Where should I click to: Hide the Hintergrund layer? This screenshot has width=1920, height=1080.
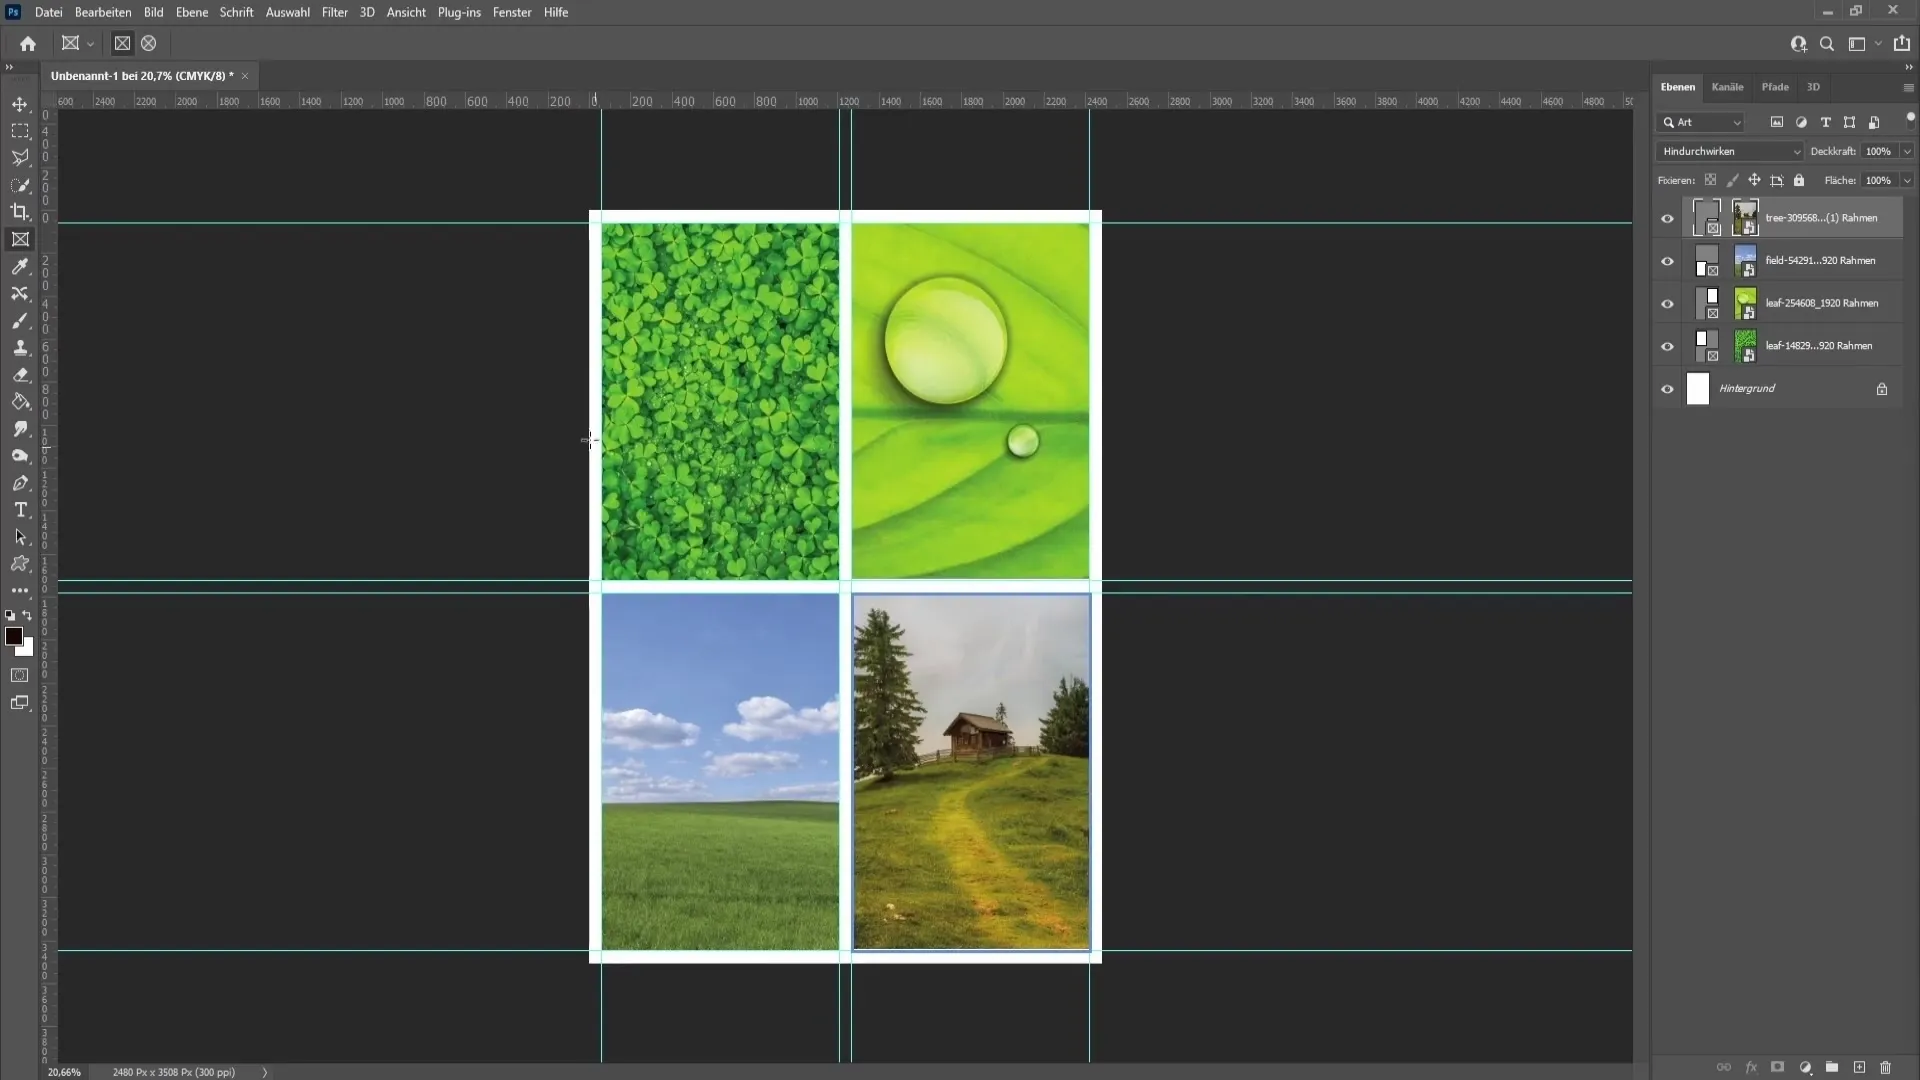pyautogui.click(x=1667, y=390)
